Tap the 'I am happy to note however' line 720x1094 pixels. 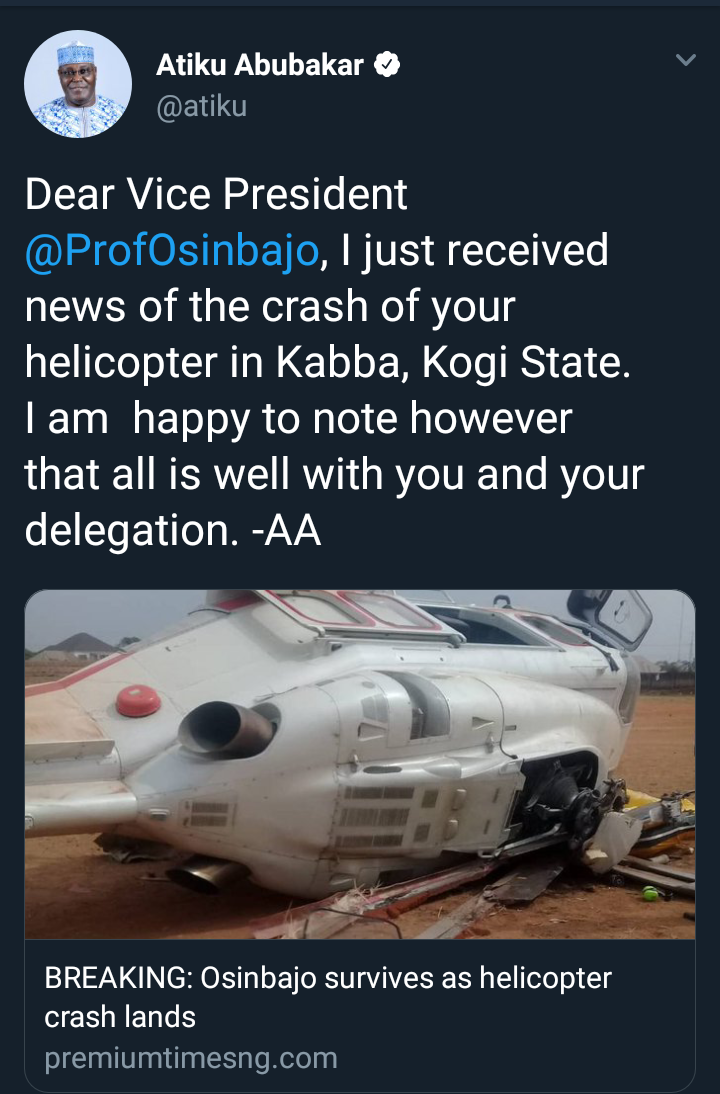[298, 418]
